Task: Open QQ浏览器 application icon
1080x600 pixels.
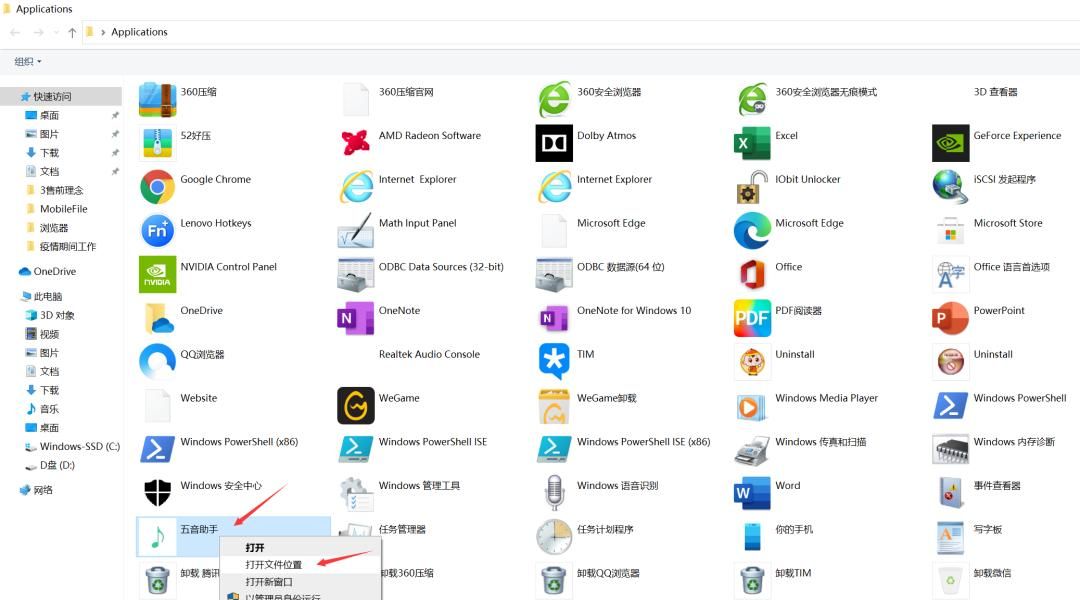Action: [x=157, y=362]
